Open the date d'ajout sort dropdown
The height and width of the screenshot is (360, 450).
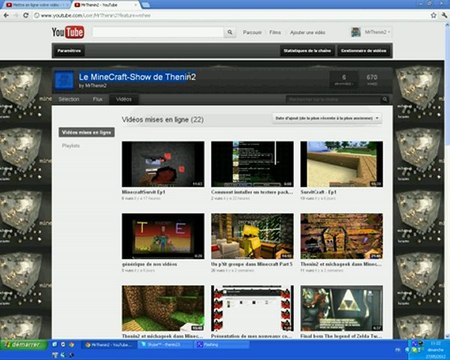tap(327, 118)
